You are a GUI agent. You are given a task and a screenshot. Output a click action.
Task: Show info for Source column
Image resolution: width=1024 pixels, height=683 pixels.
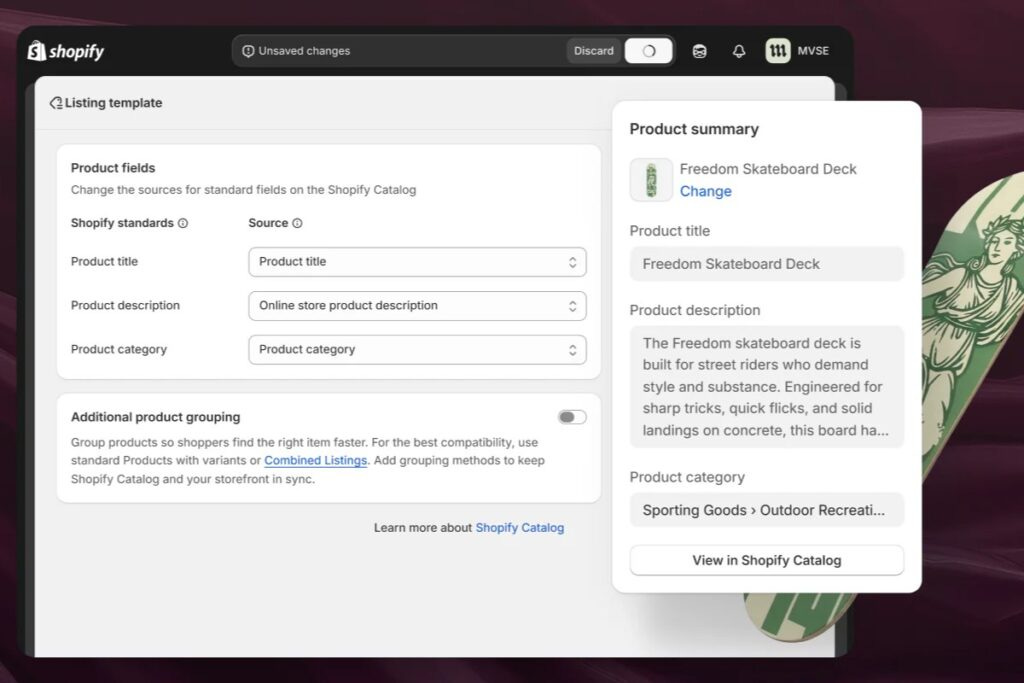pyautogui.click(x=297, y=223)
